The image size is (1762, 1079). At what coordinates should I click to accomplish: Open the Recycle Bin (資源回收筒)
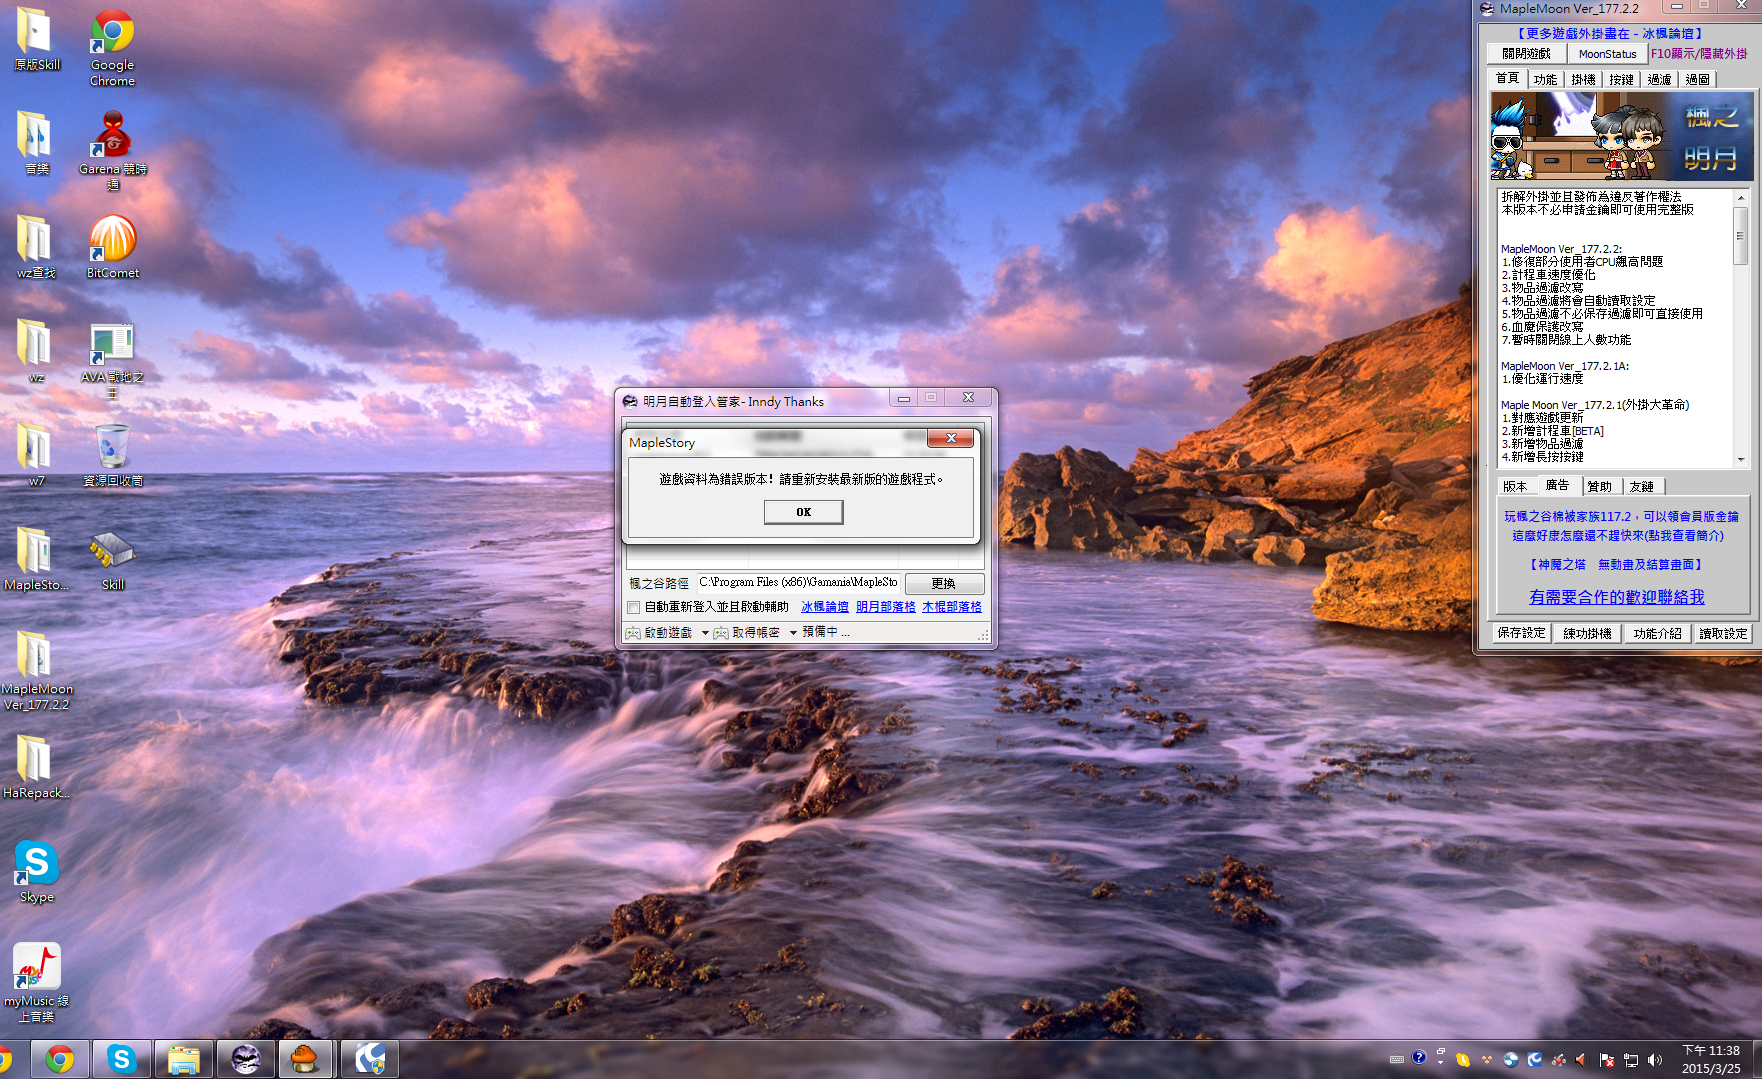click(x=112, y=455)
